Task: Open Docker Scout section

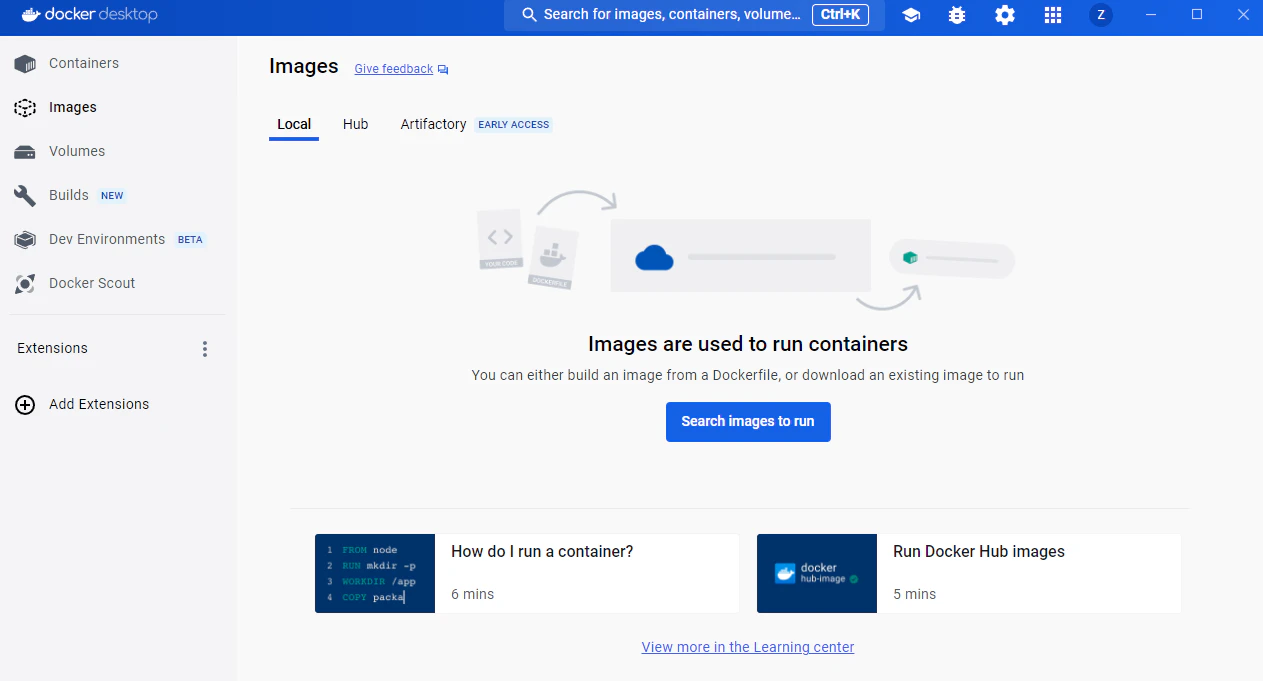Action: point(92,283)
